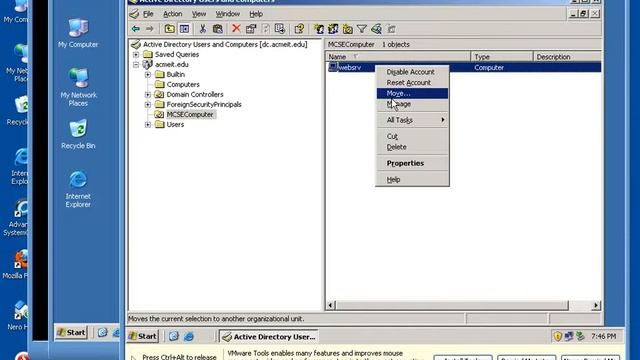Choose Reset Account from the context menu

412,82
